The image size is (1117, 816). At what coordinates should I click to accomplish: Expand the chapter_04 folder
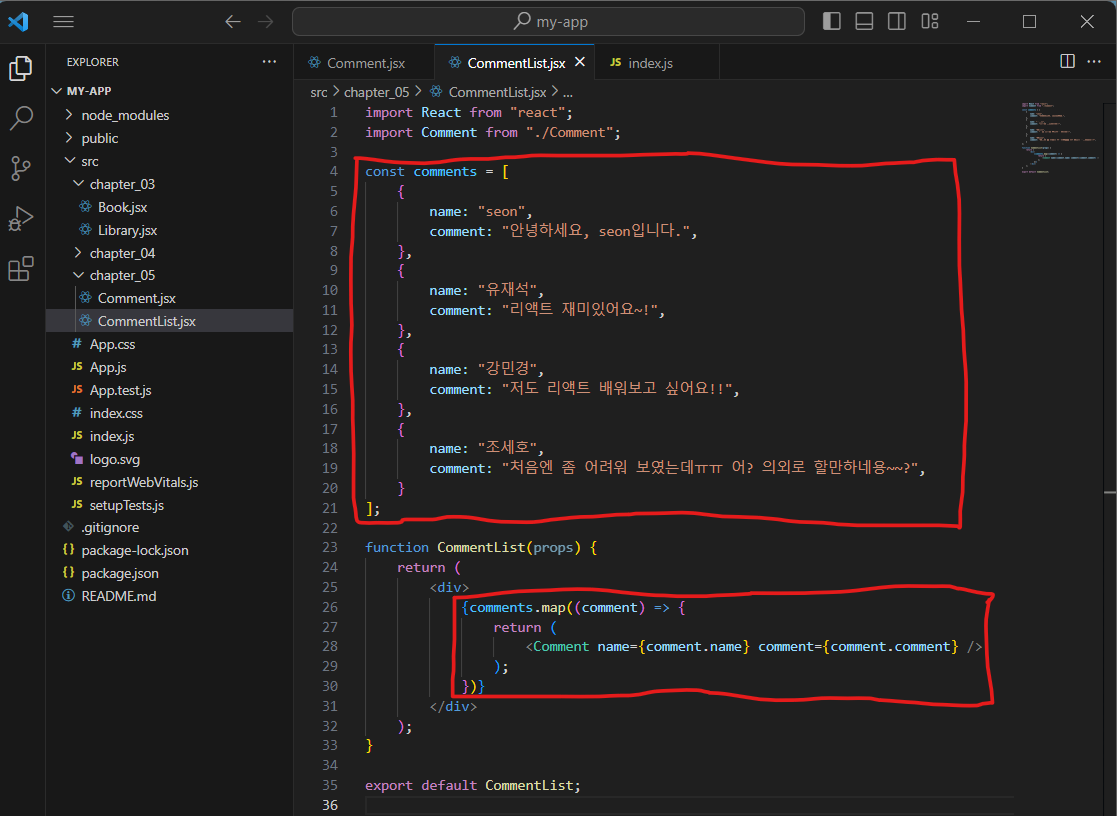coord(121,253)
